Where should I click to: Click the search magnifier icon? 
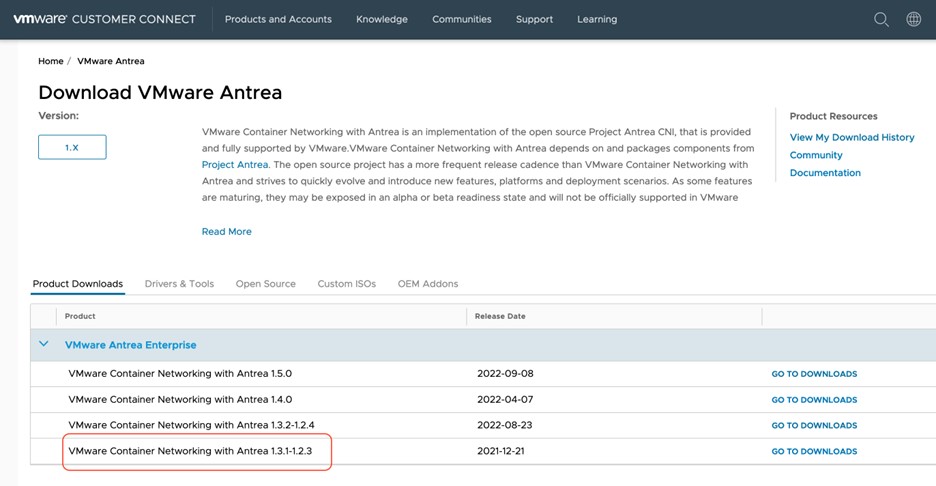[881, 19]
